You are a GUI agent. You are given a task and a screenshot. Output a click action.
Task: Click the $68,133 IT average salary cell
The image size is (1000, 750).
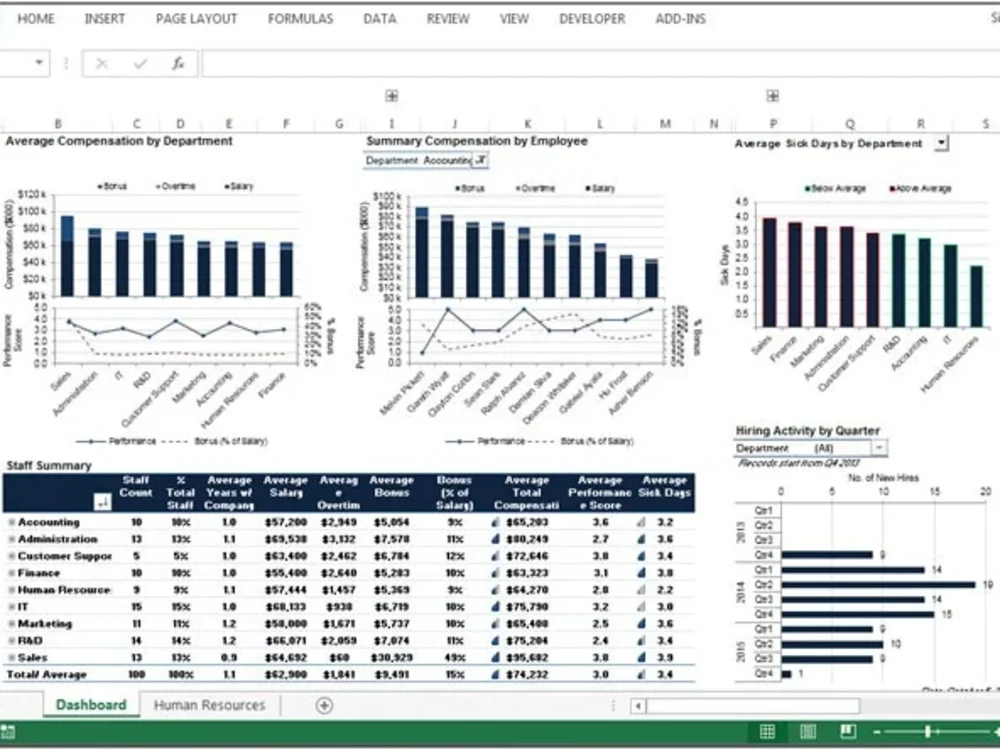(x=286, y=607)
